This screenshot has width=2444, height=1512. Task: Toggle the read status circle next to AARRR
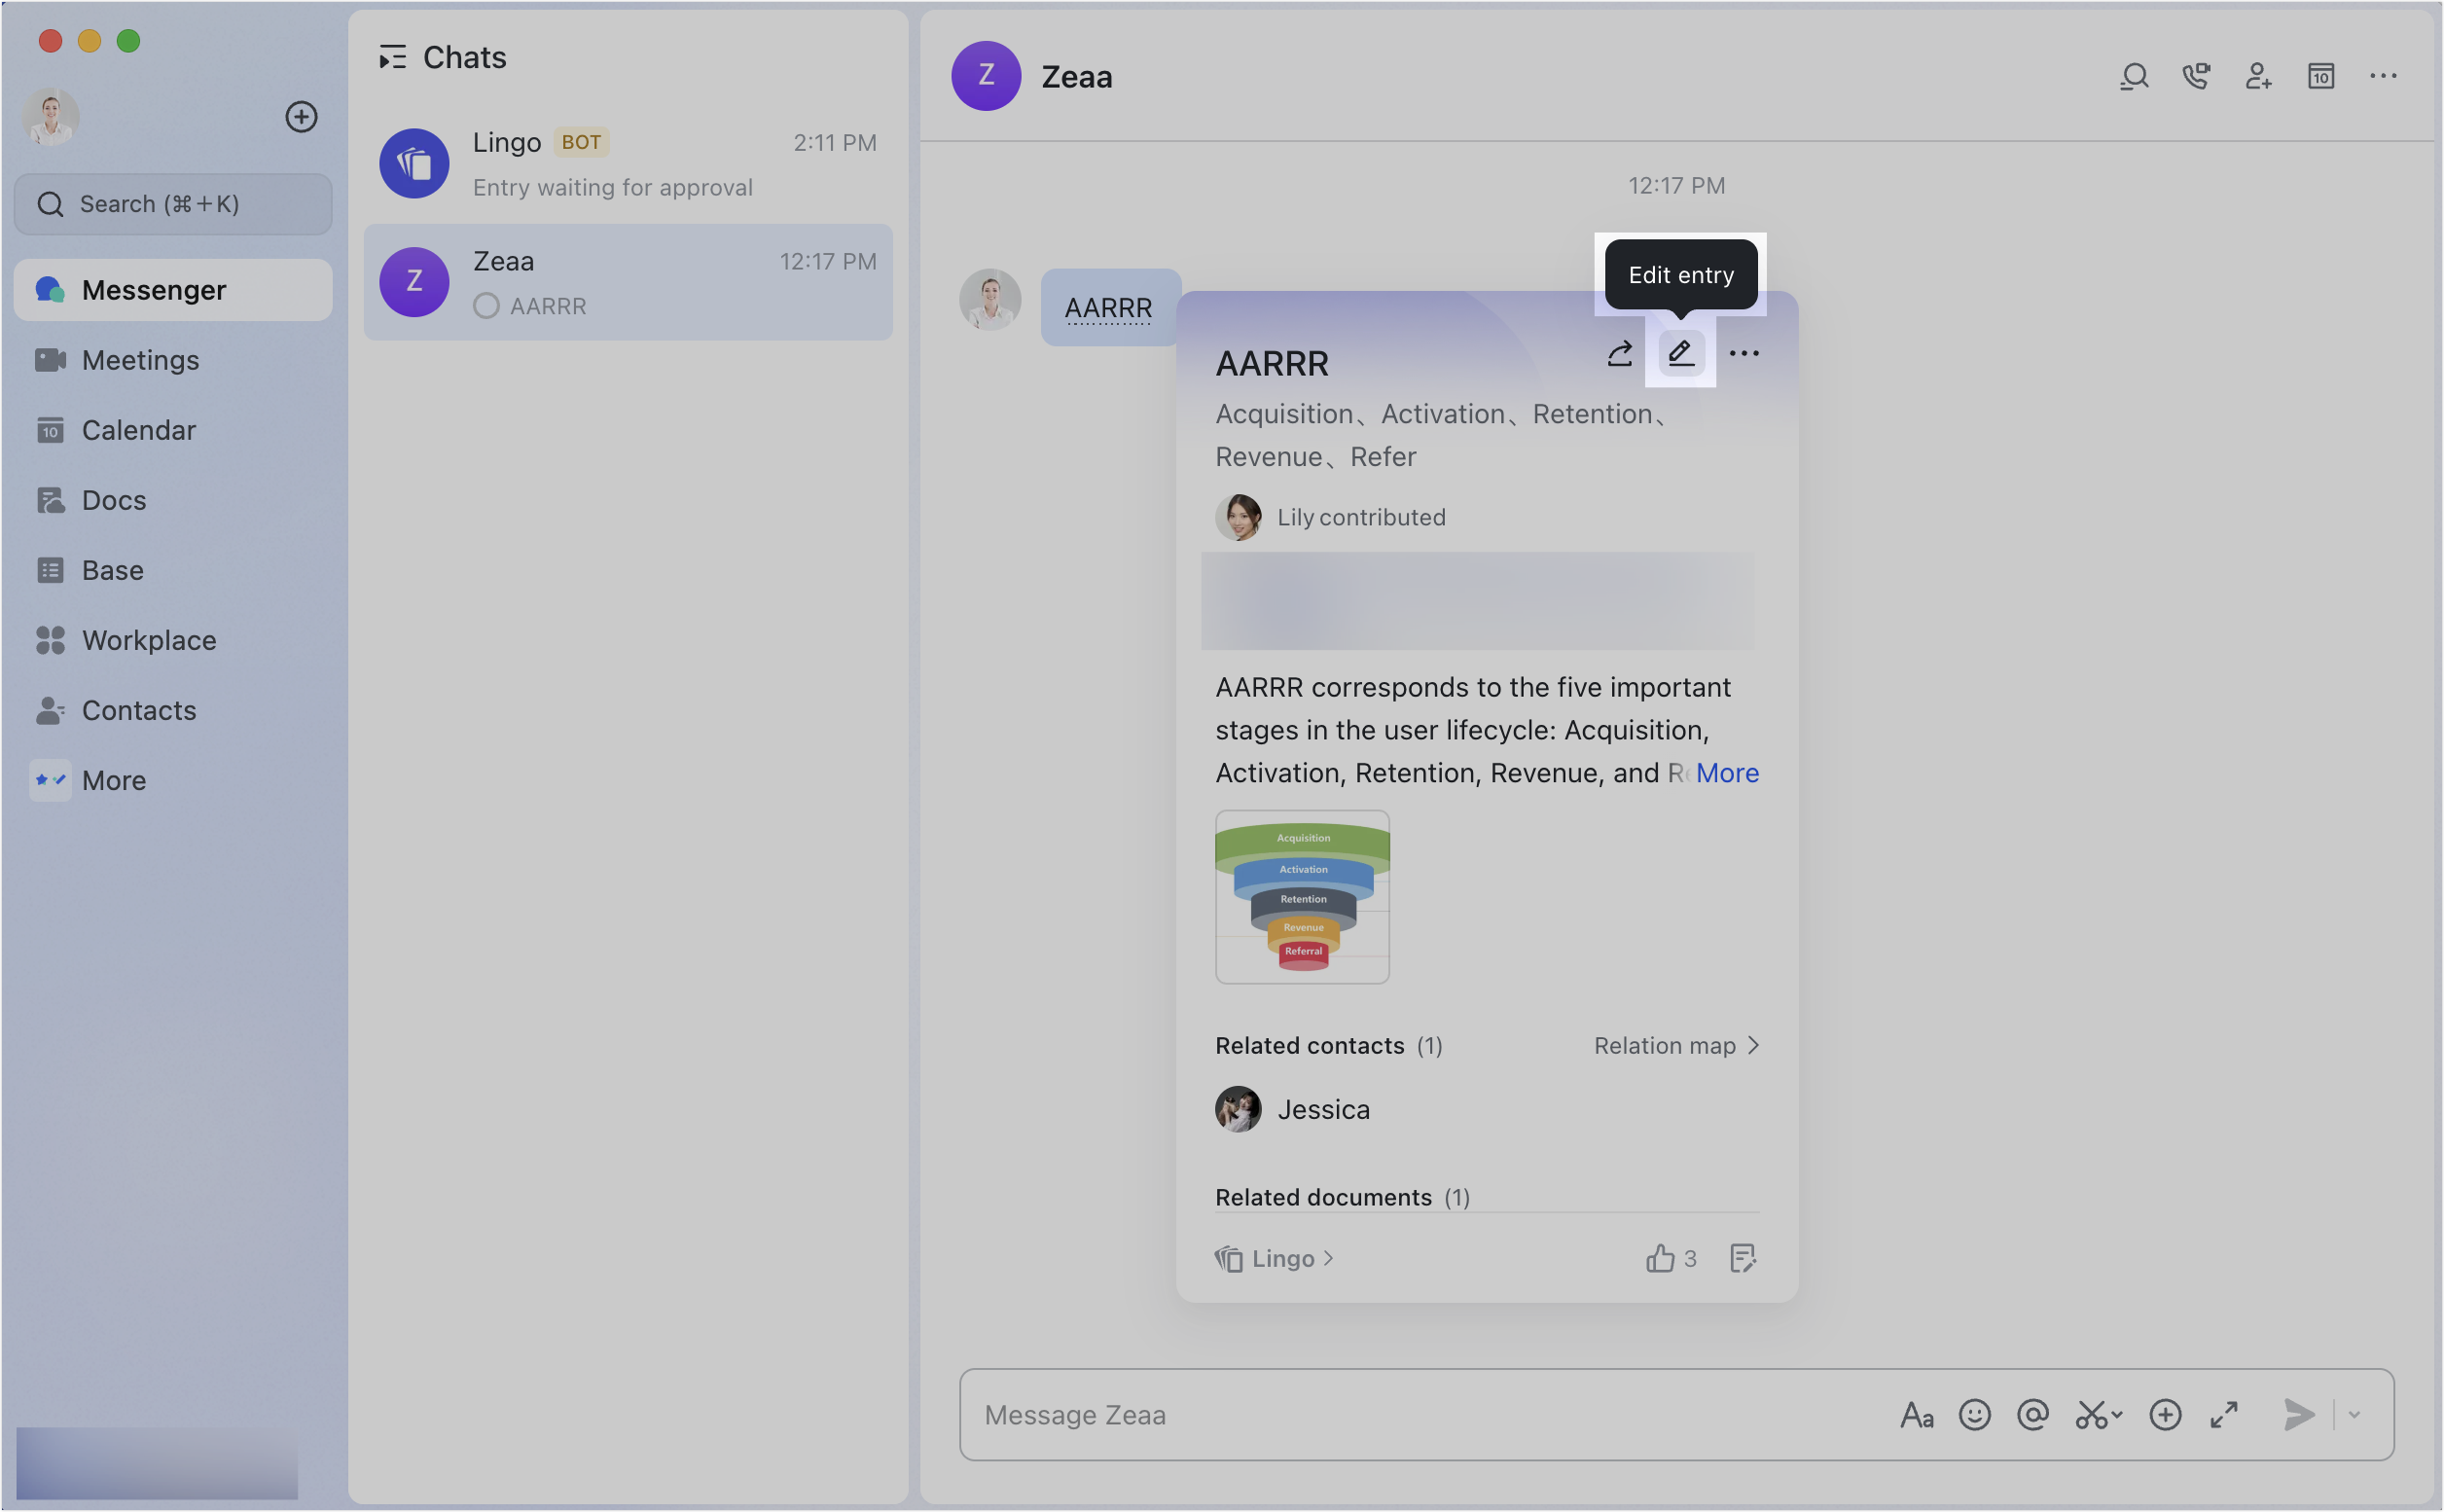pos(486,306)
